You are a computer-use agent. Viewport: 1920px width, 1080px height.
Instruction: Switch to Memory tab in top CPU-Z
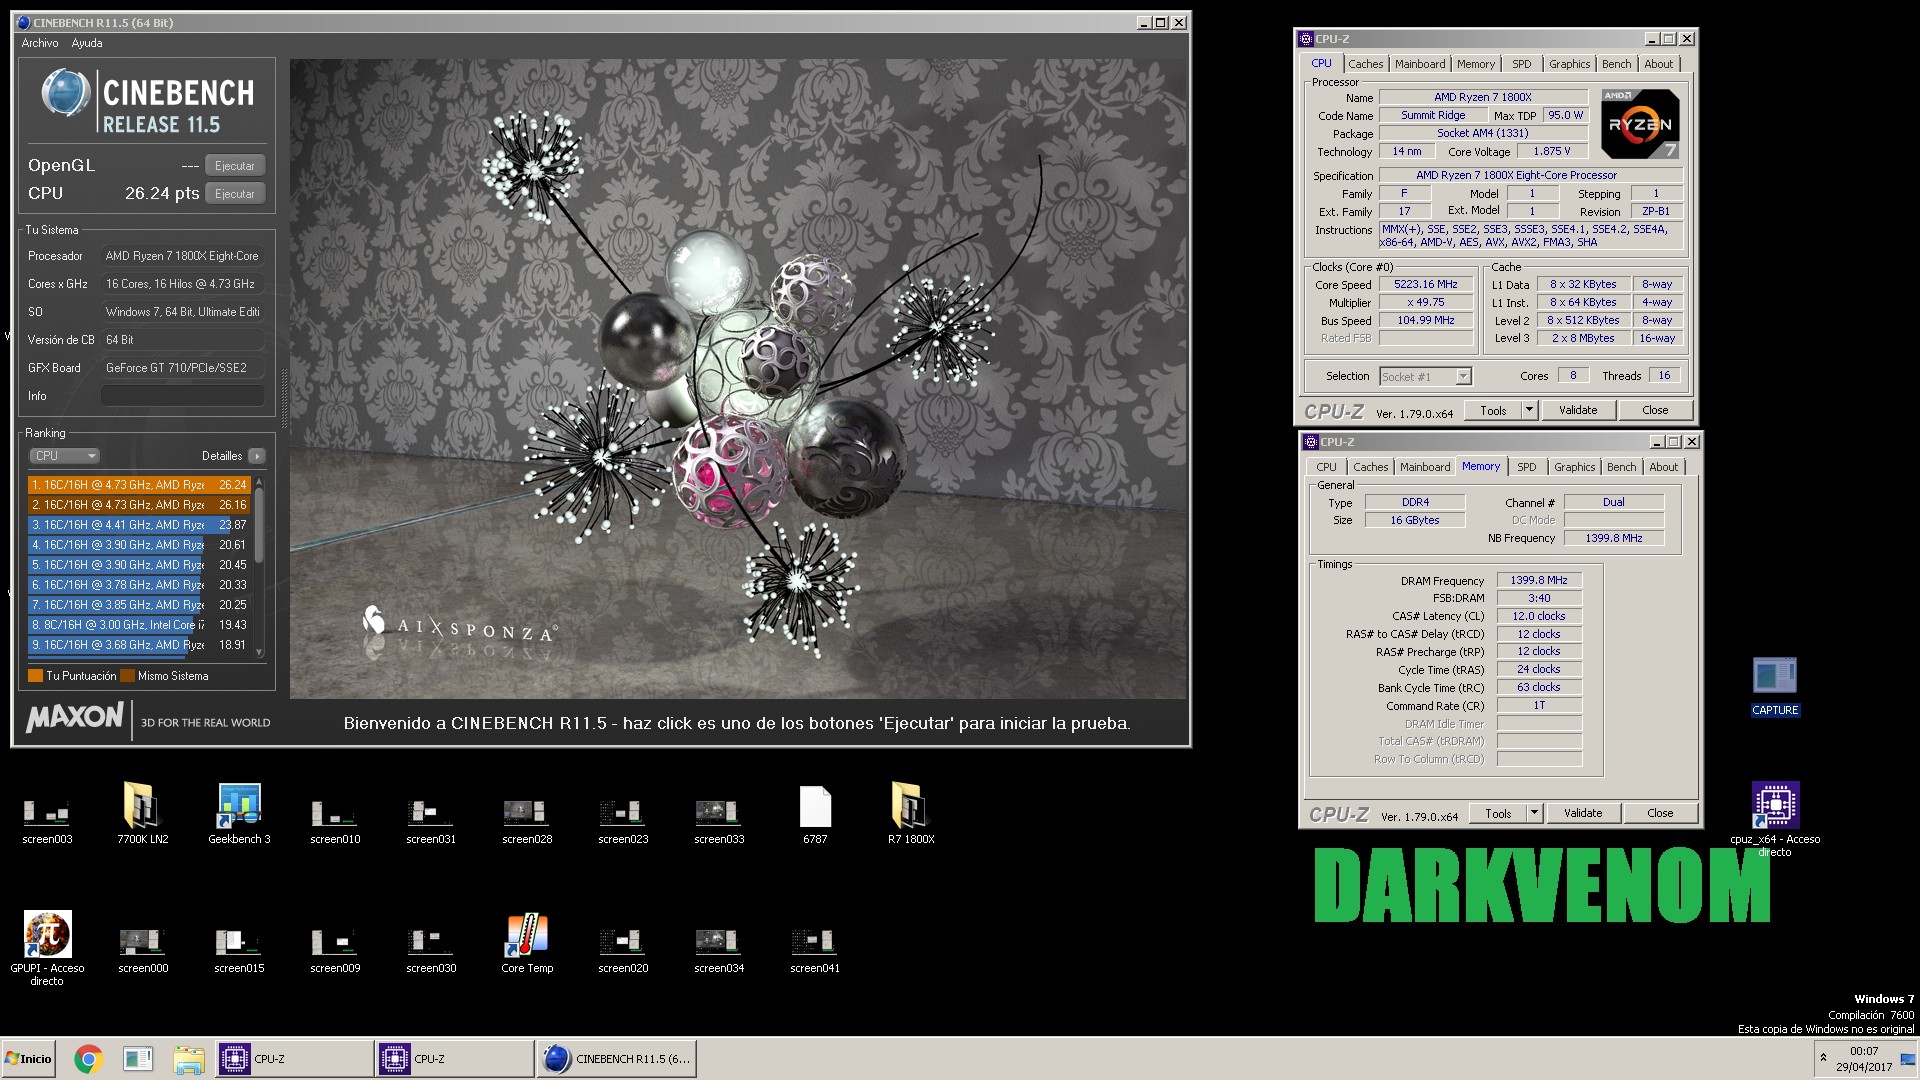(1475, 64)
